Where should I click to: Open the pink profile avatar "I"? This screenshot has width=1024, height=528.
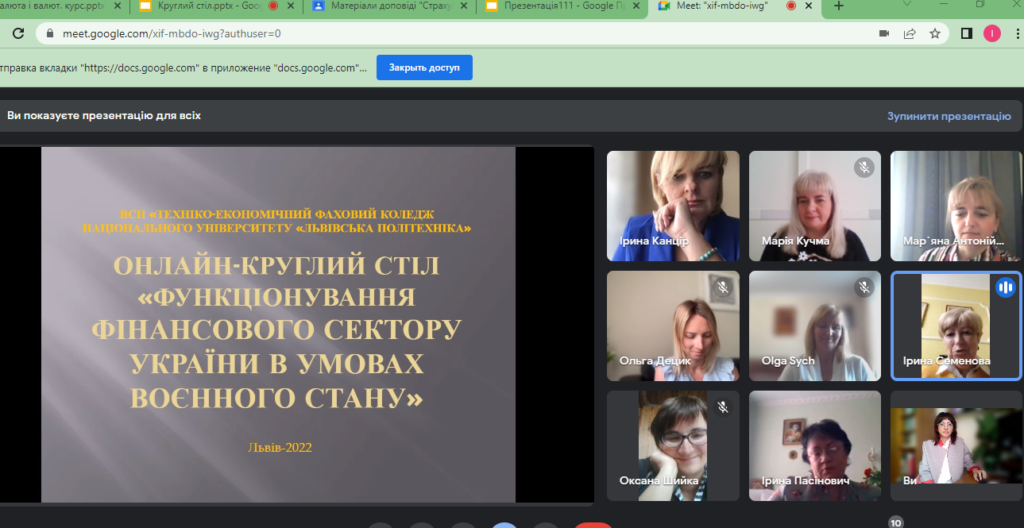click(x=992, y=33)
